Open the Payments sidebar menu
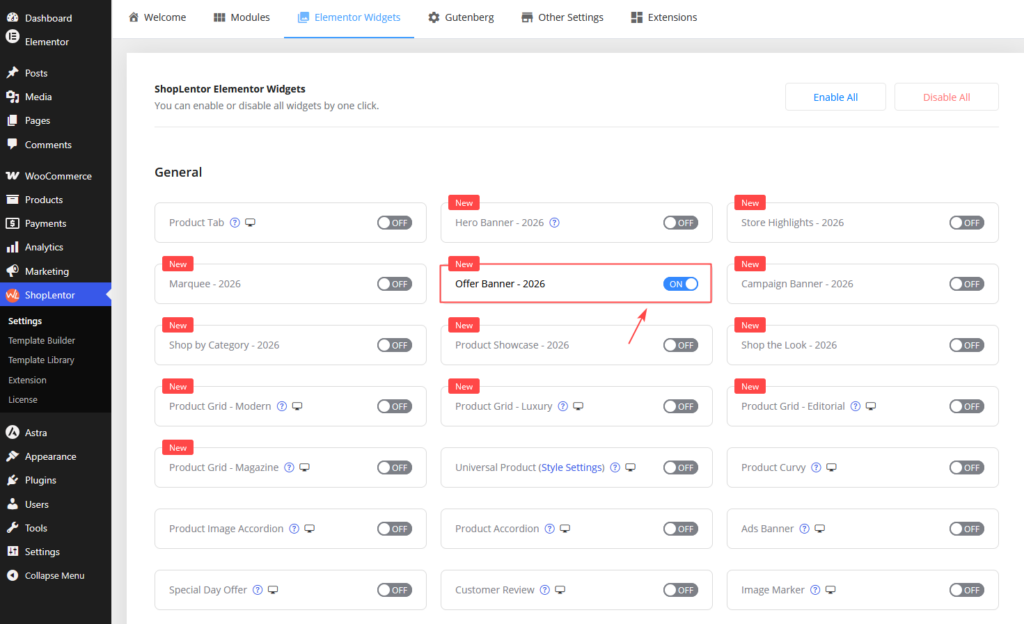Viewport: 1024px width, 624px height. [x=56, y=223]
